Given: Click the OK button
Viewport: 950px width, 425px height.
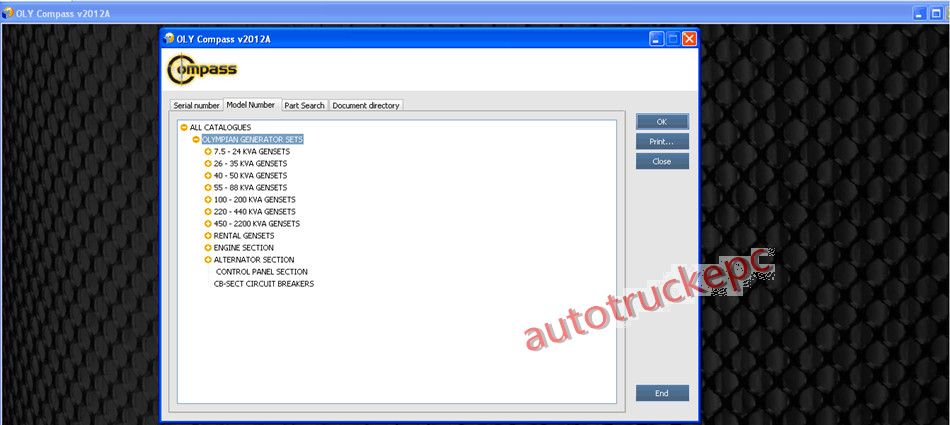Looking at the screenshot, I should coord(662,122).
